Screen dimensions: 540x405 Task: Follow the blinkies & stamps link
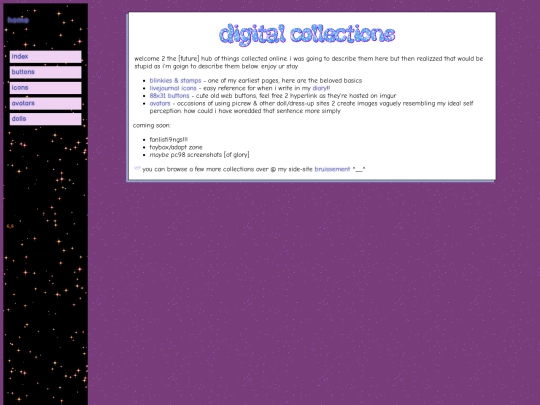pos(175,81)
